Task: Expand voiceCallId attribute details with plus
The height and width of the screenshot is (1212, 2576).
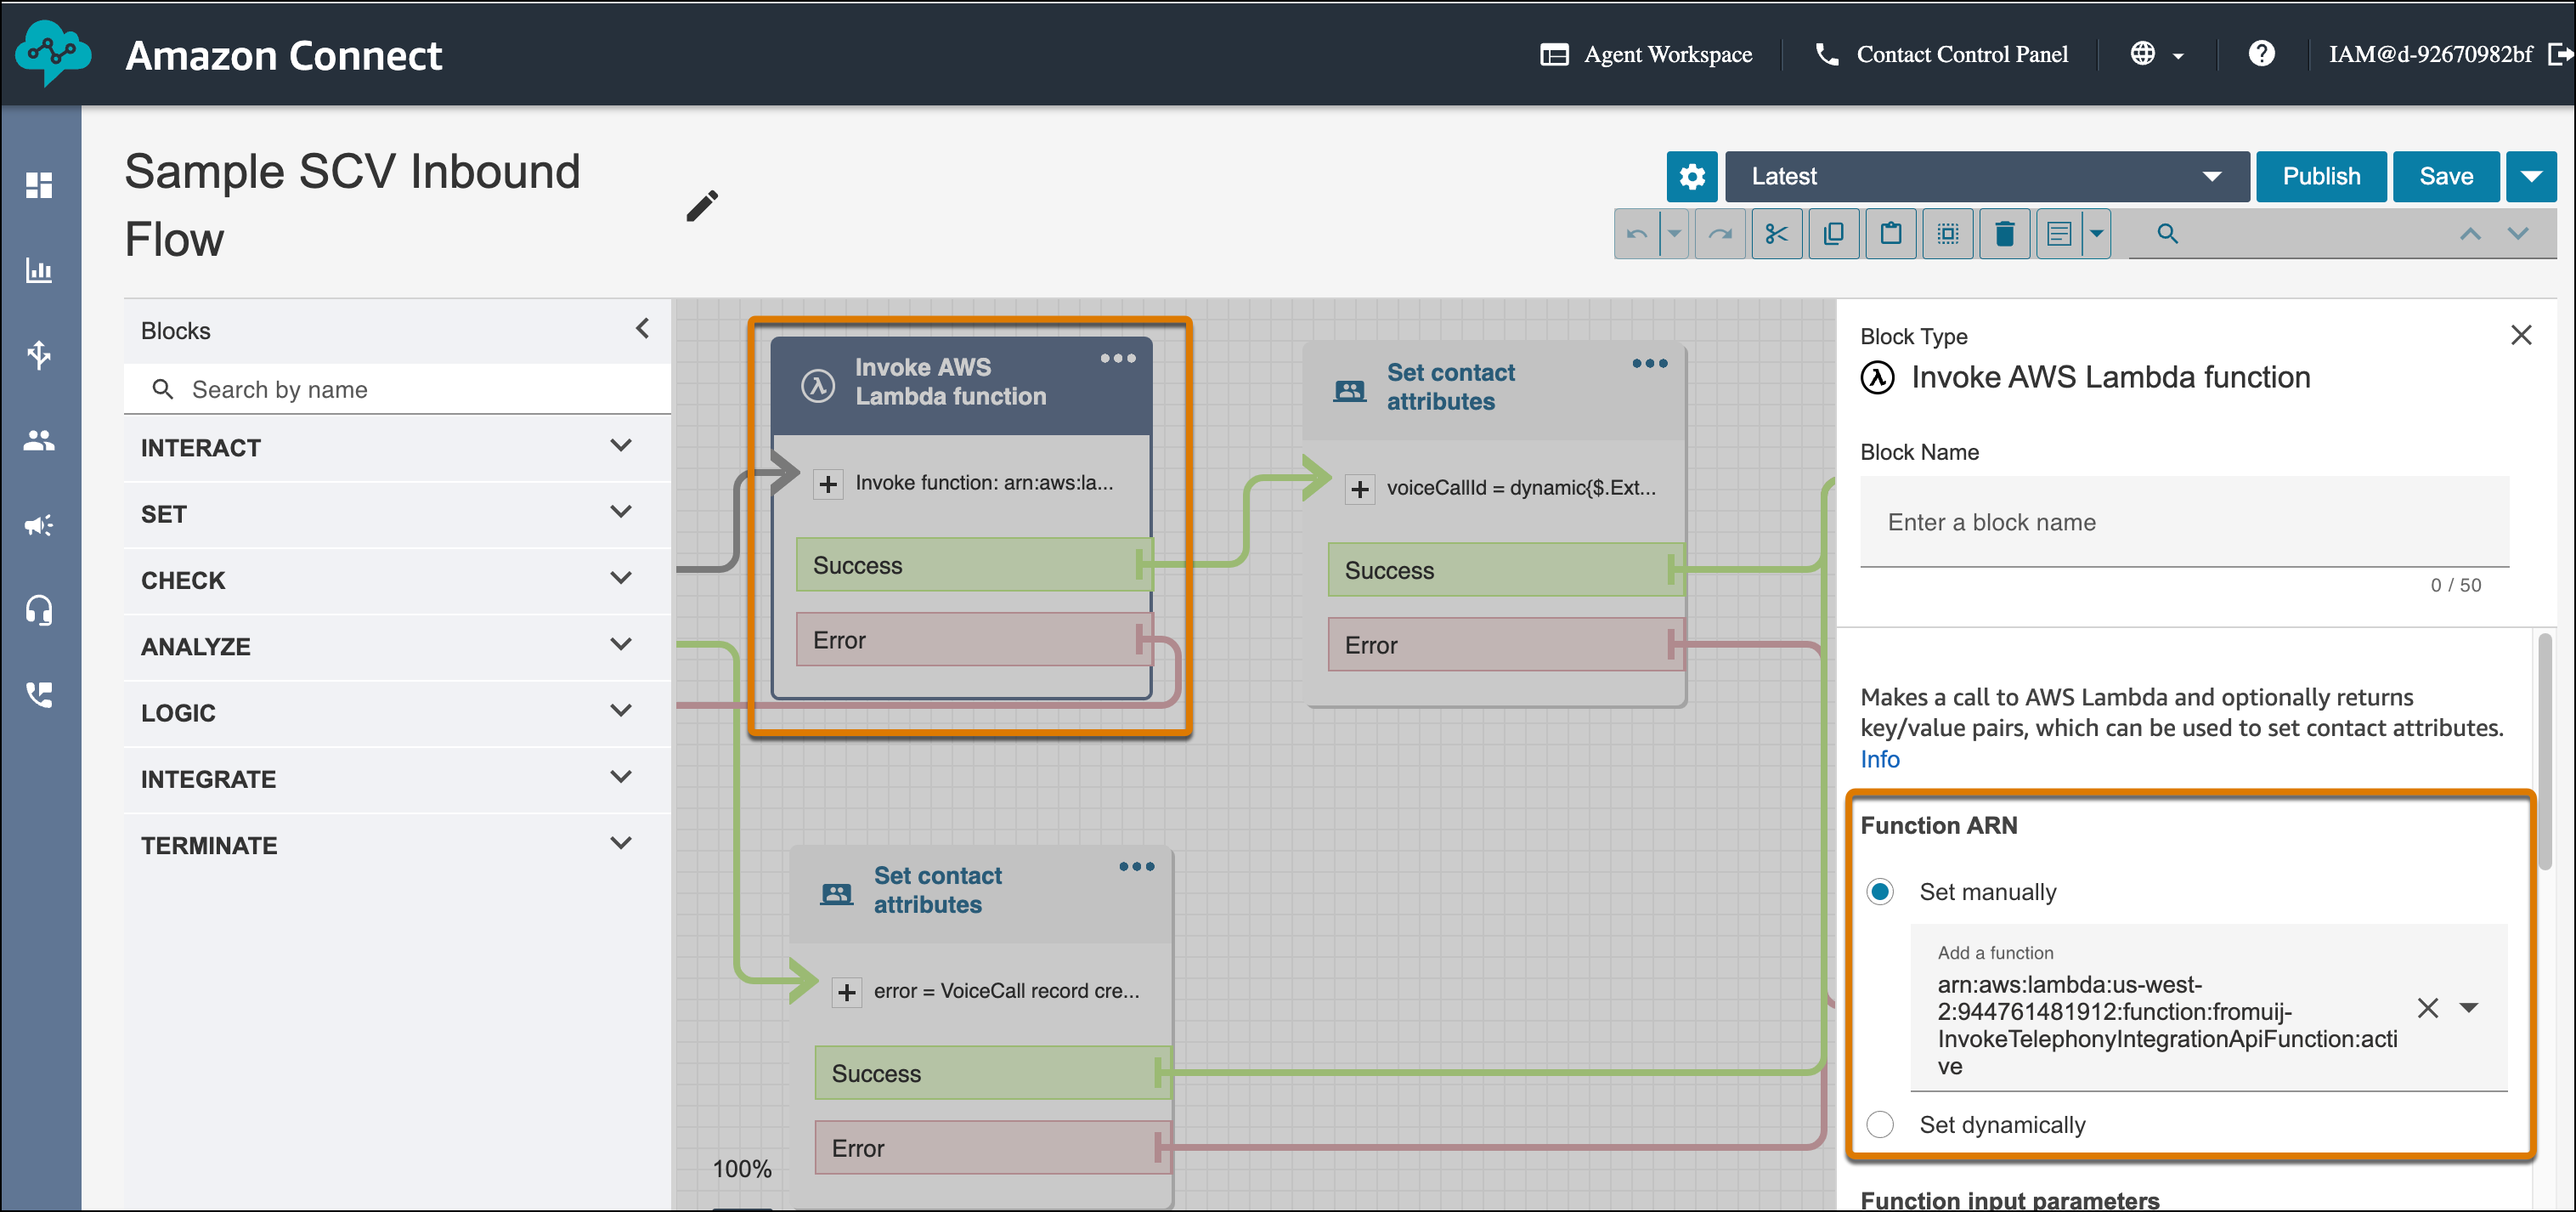Action: click(1360, 489)
